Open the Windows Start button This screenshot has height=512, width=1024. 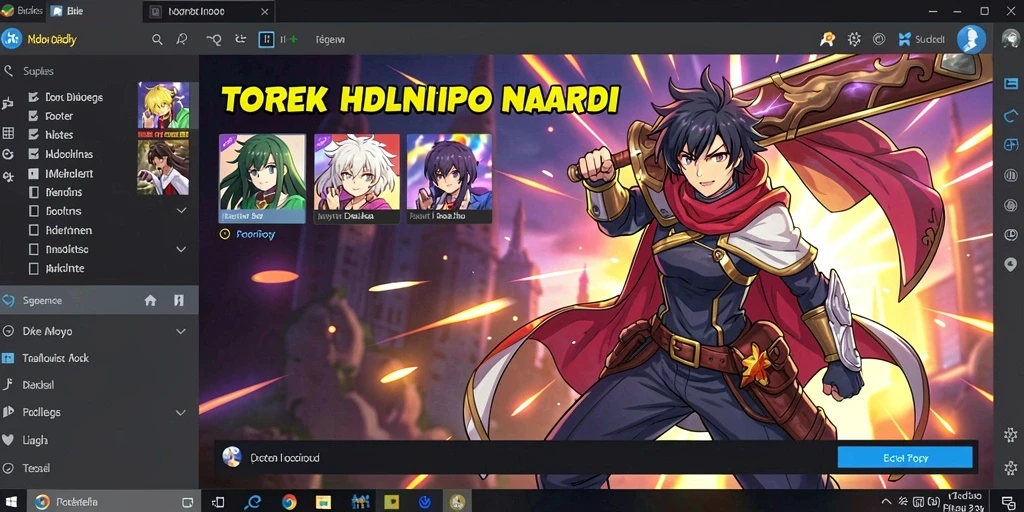(12, 502)
